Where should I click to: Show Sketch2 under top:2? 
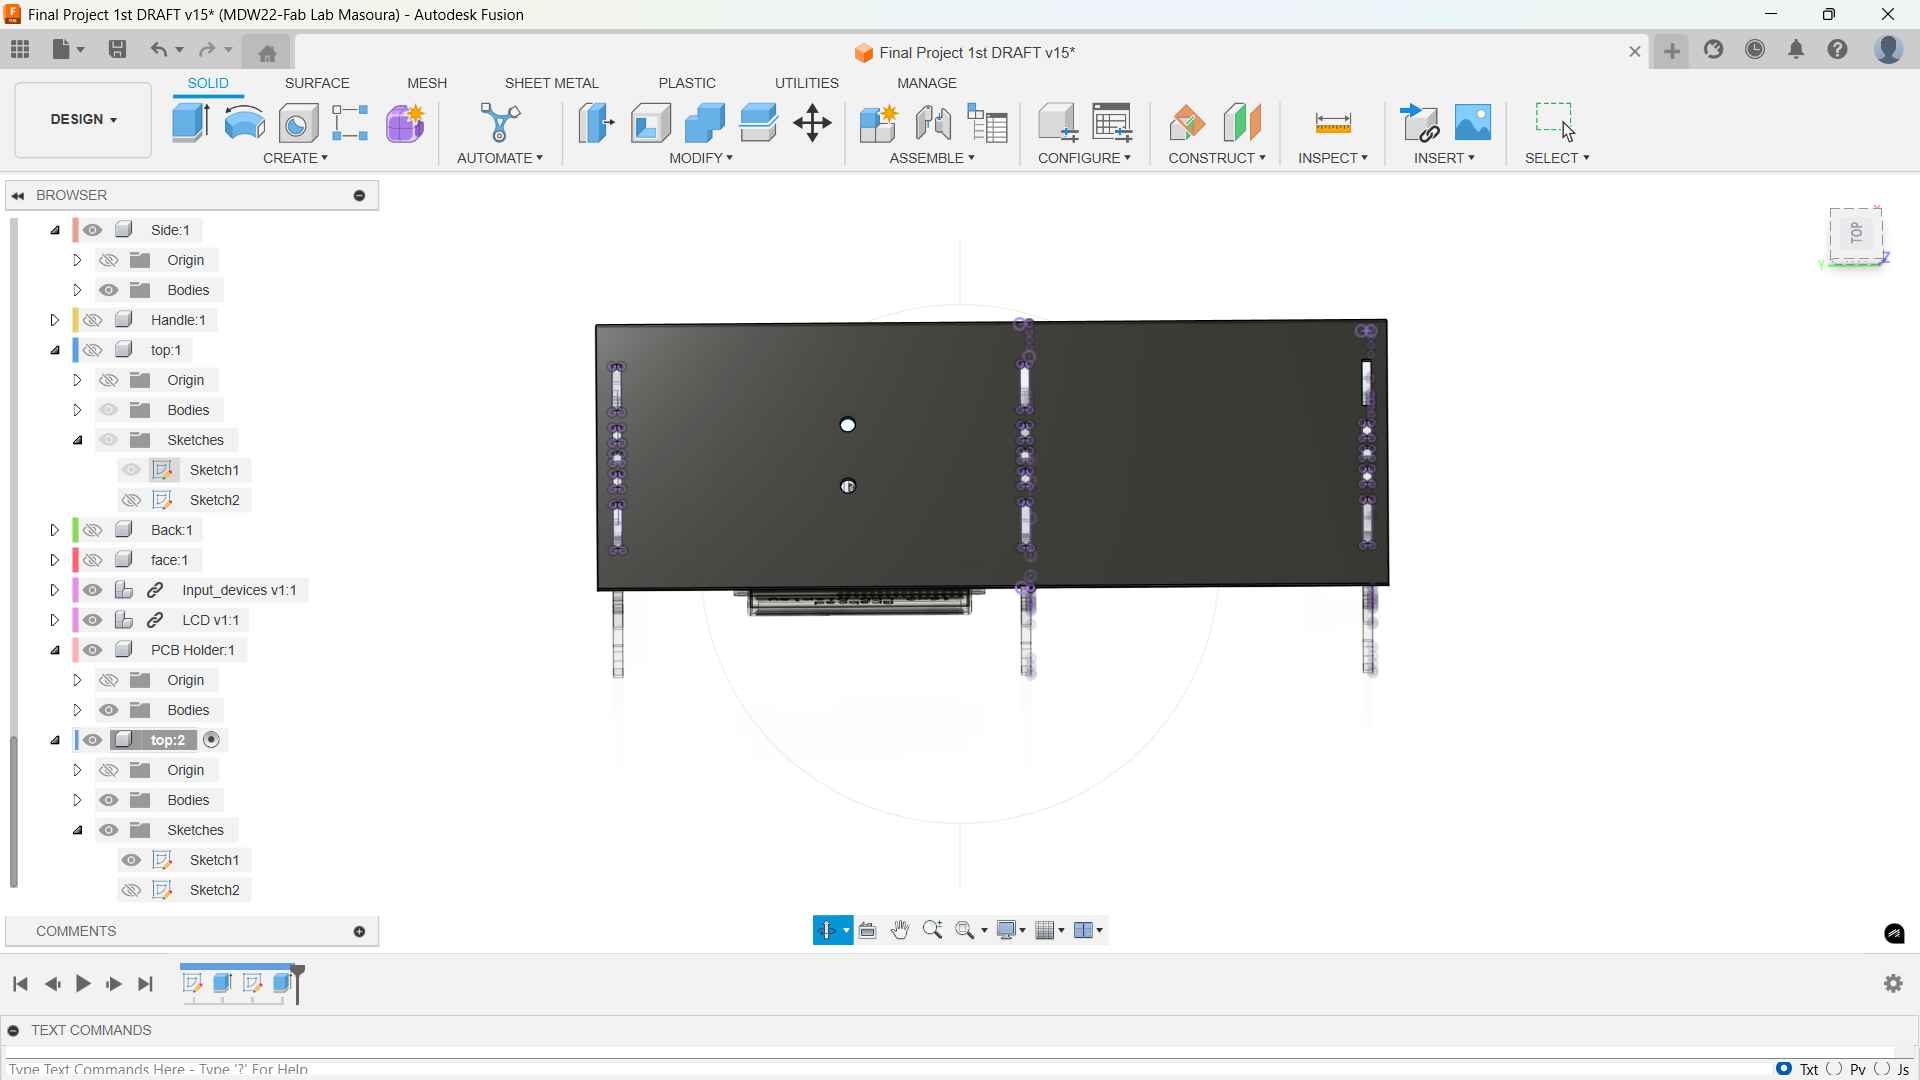pos(131,890)
